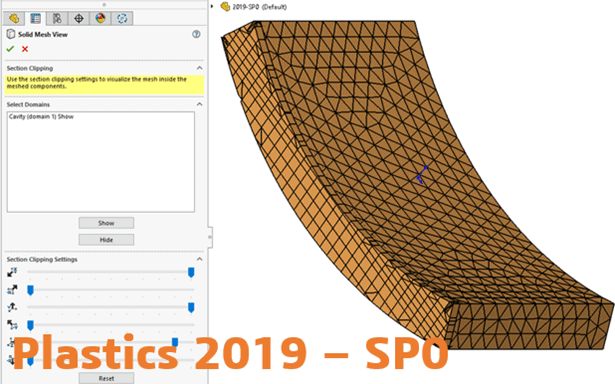Open the DisplayManager color-ball tab

[x=100, y=18]
